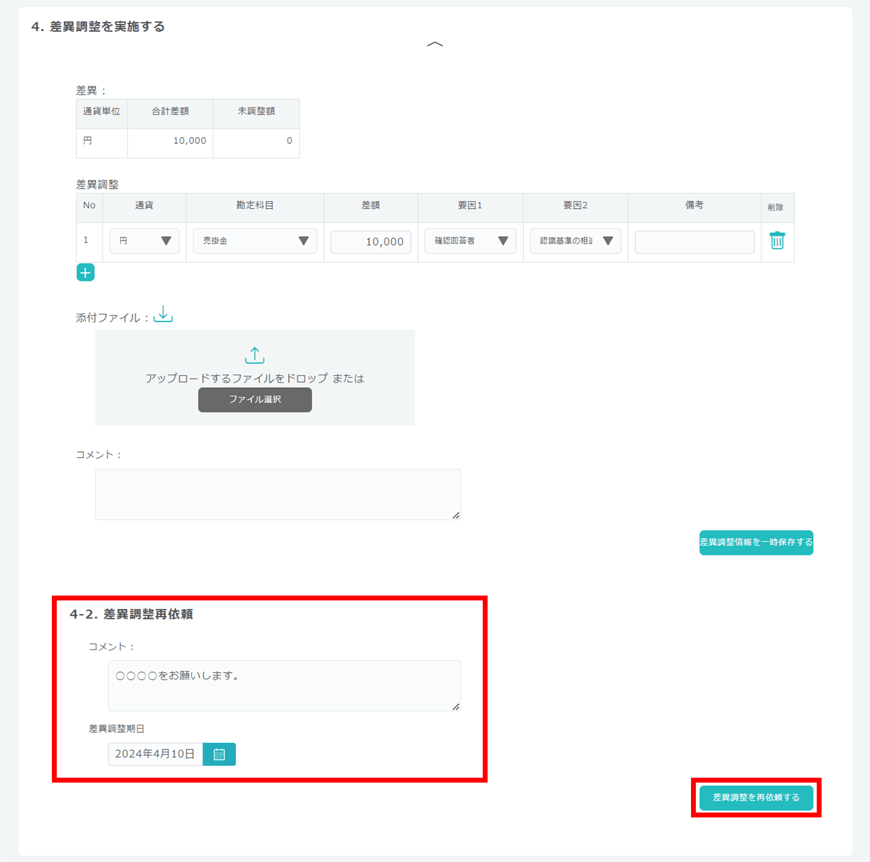Viewport: 870px width, 862px height.
Task: Expand the 要因2 dropdown in row 1
Action: [575, 241]
